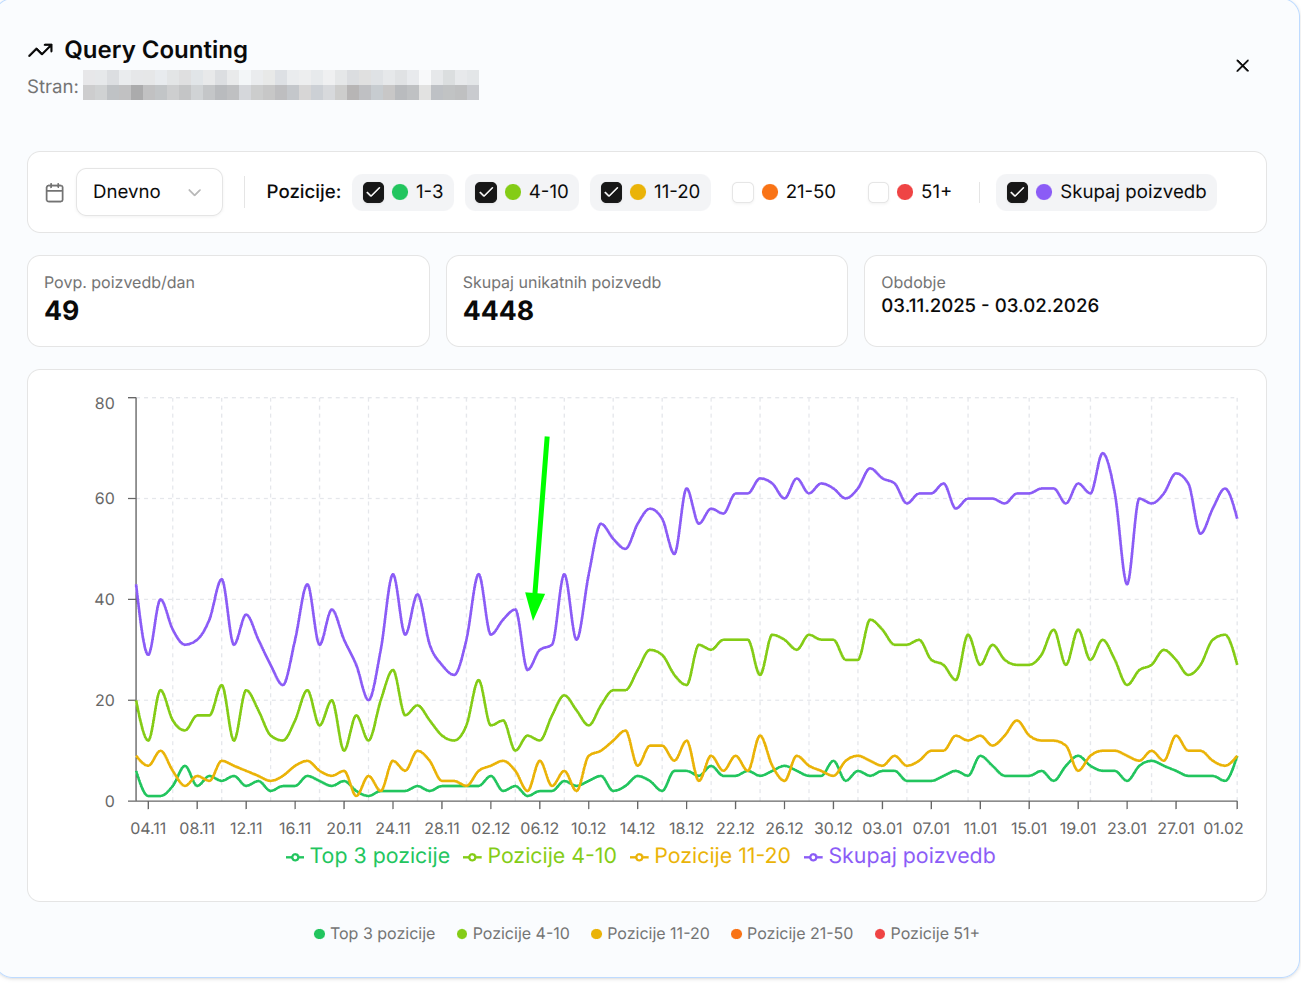The width and height of the screenshot is (1301, 984).
Task: Select the Skupaj poizvedb legend entry
Action: (x=899, y=856)
